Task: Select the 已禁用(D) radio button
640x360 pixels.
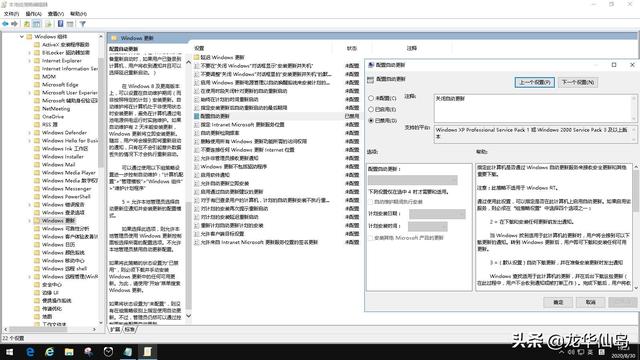Action: (x=371, y=120)
